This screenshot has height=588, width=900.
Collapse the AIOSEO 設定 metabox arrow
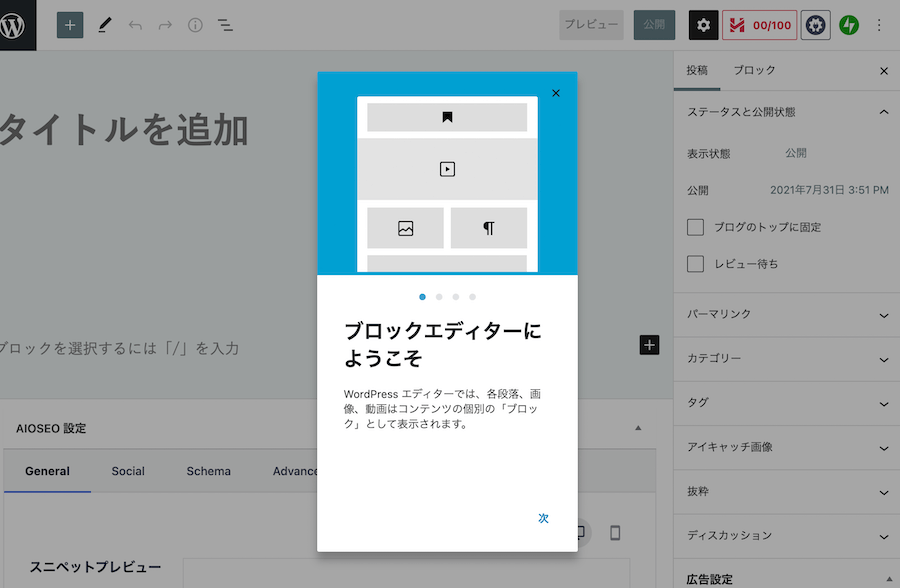coord(638,428)
